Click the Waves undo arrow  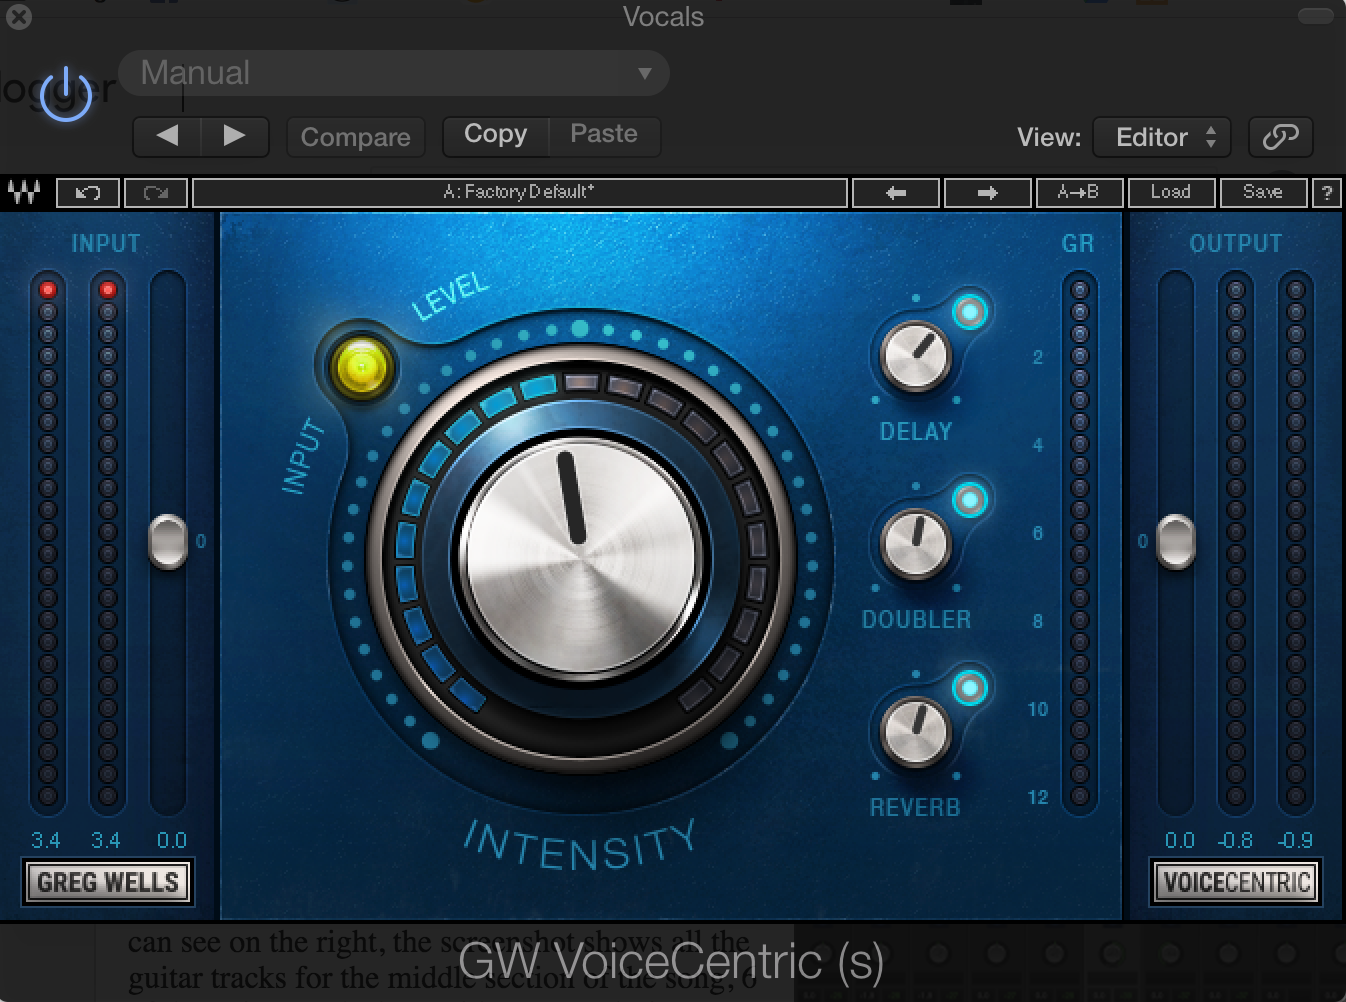(88, 192)
